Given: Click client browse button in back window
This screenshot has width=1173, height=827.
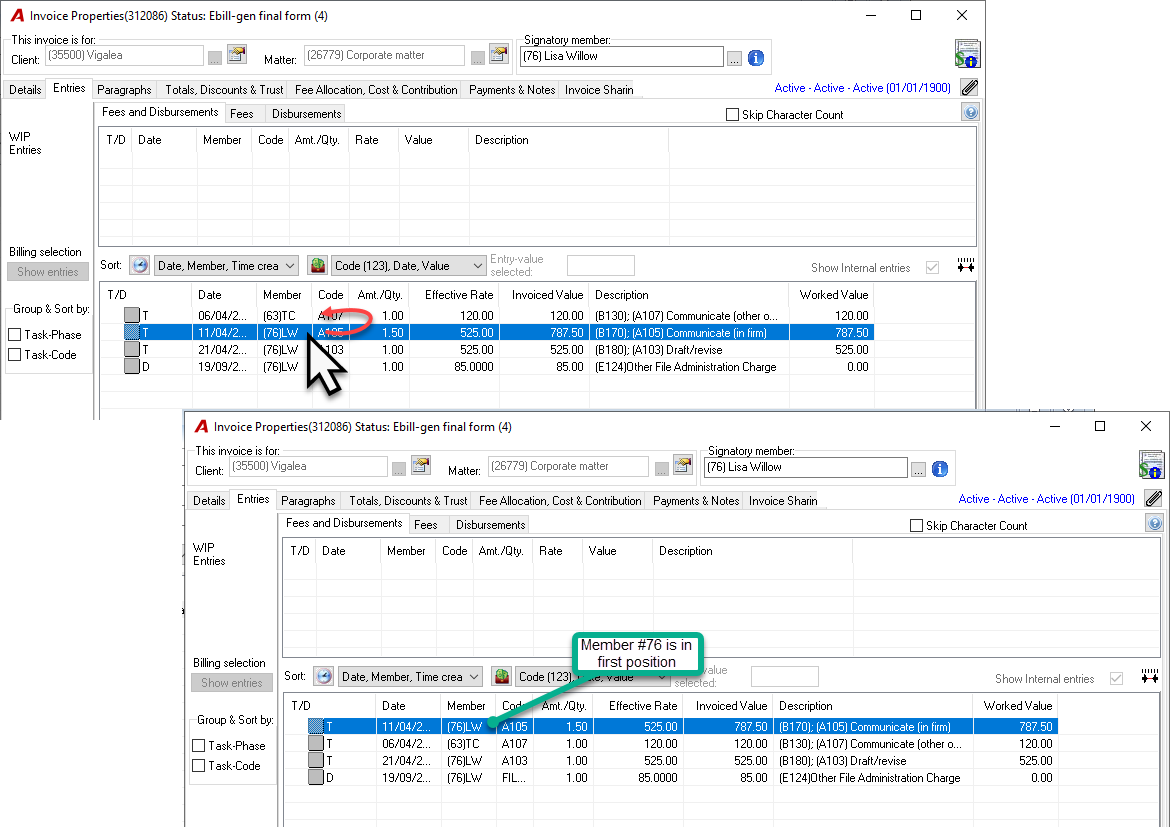Looking at the screenshot, I should (215, 58).
